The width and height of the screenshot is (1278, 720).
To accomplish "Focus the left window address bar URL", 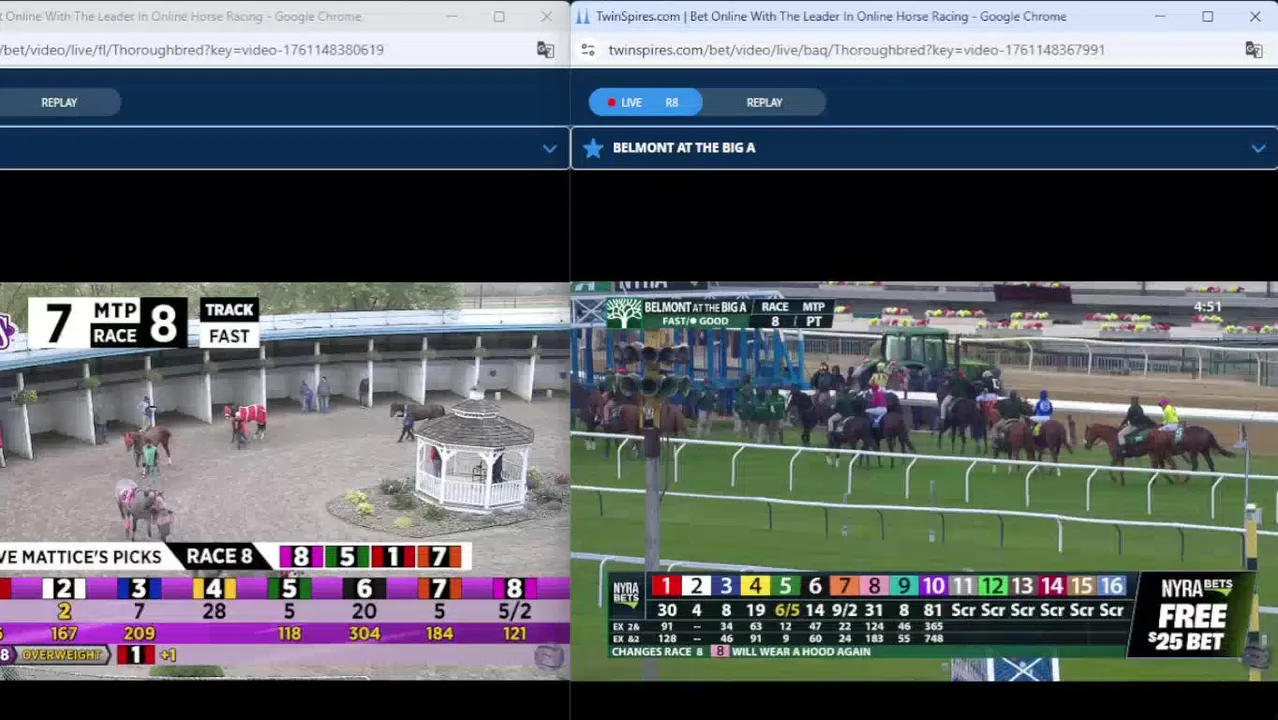I will (x=192, y=50).
